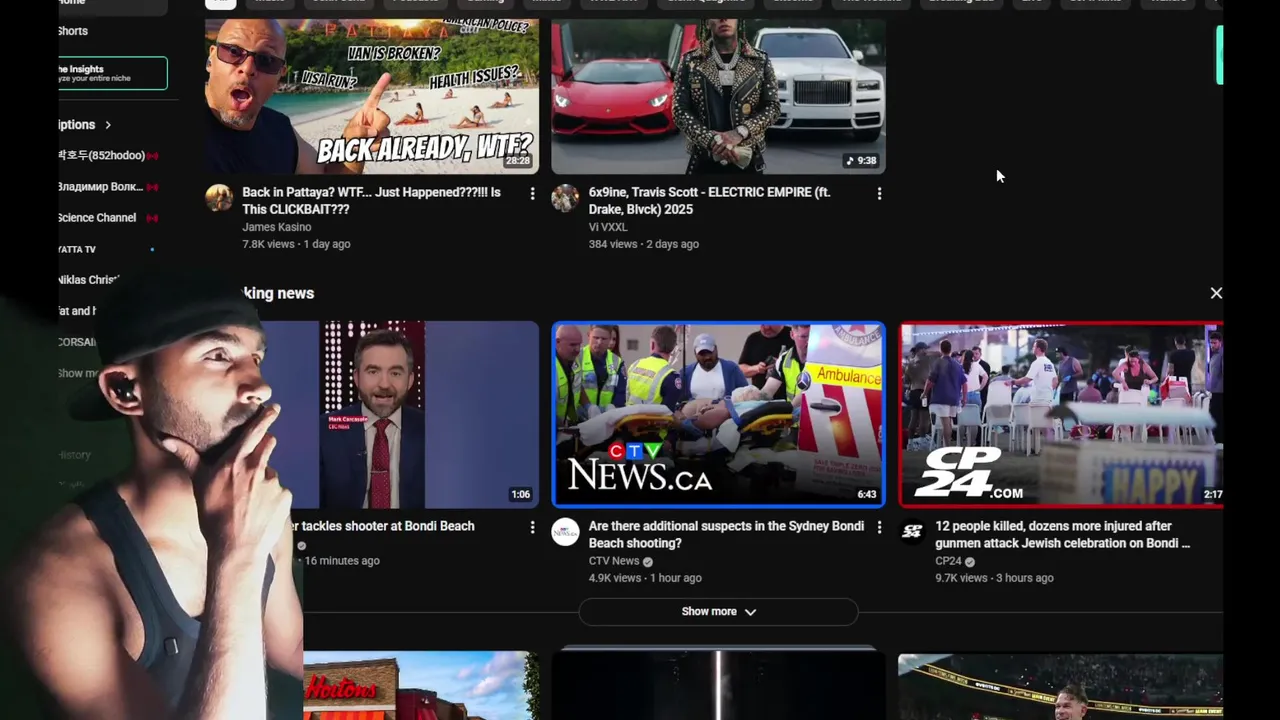Click 7.8K views · 1 day ago text
The width and height of the screenshot is (1280, 720).
[x=296, y=244]
